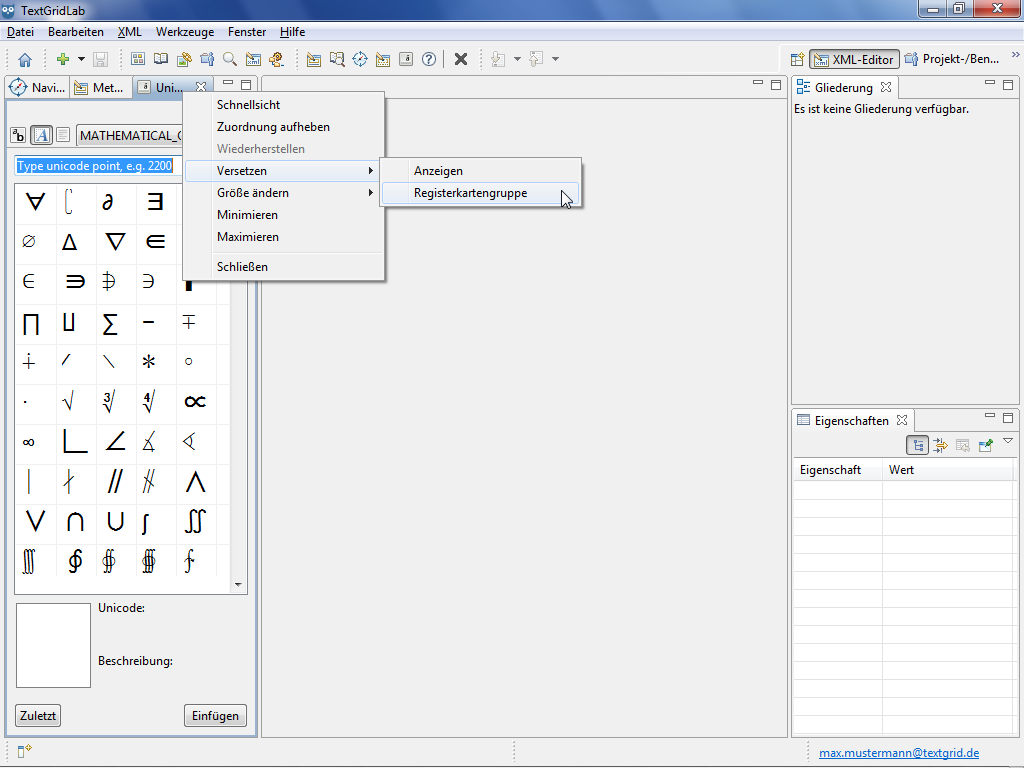1024x768 pixels.
Task: Click the Open Perspective icon beside XML-Editor
Action: tap(797, 60)
